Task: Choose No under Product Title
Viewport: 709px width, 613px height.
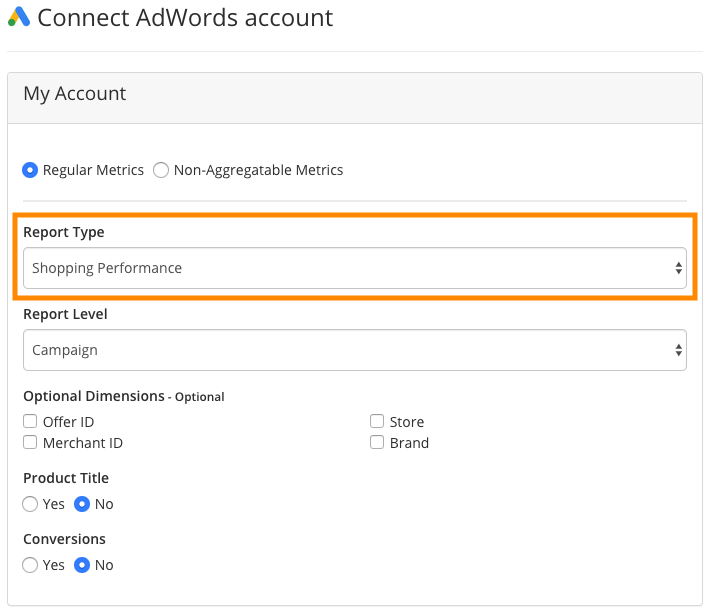Action: tap(82, 504)
